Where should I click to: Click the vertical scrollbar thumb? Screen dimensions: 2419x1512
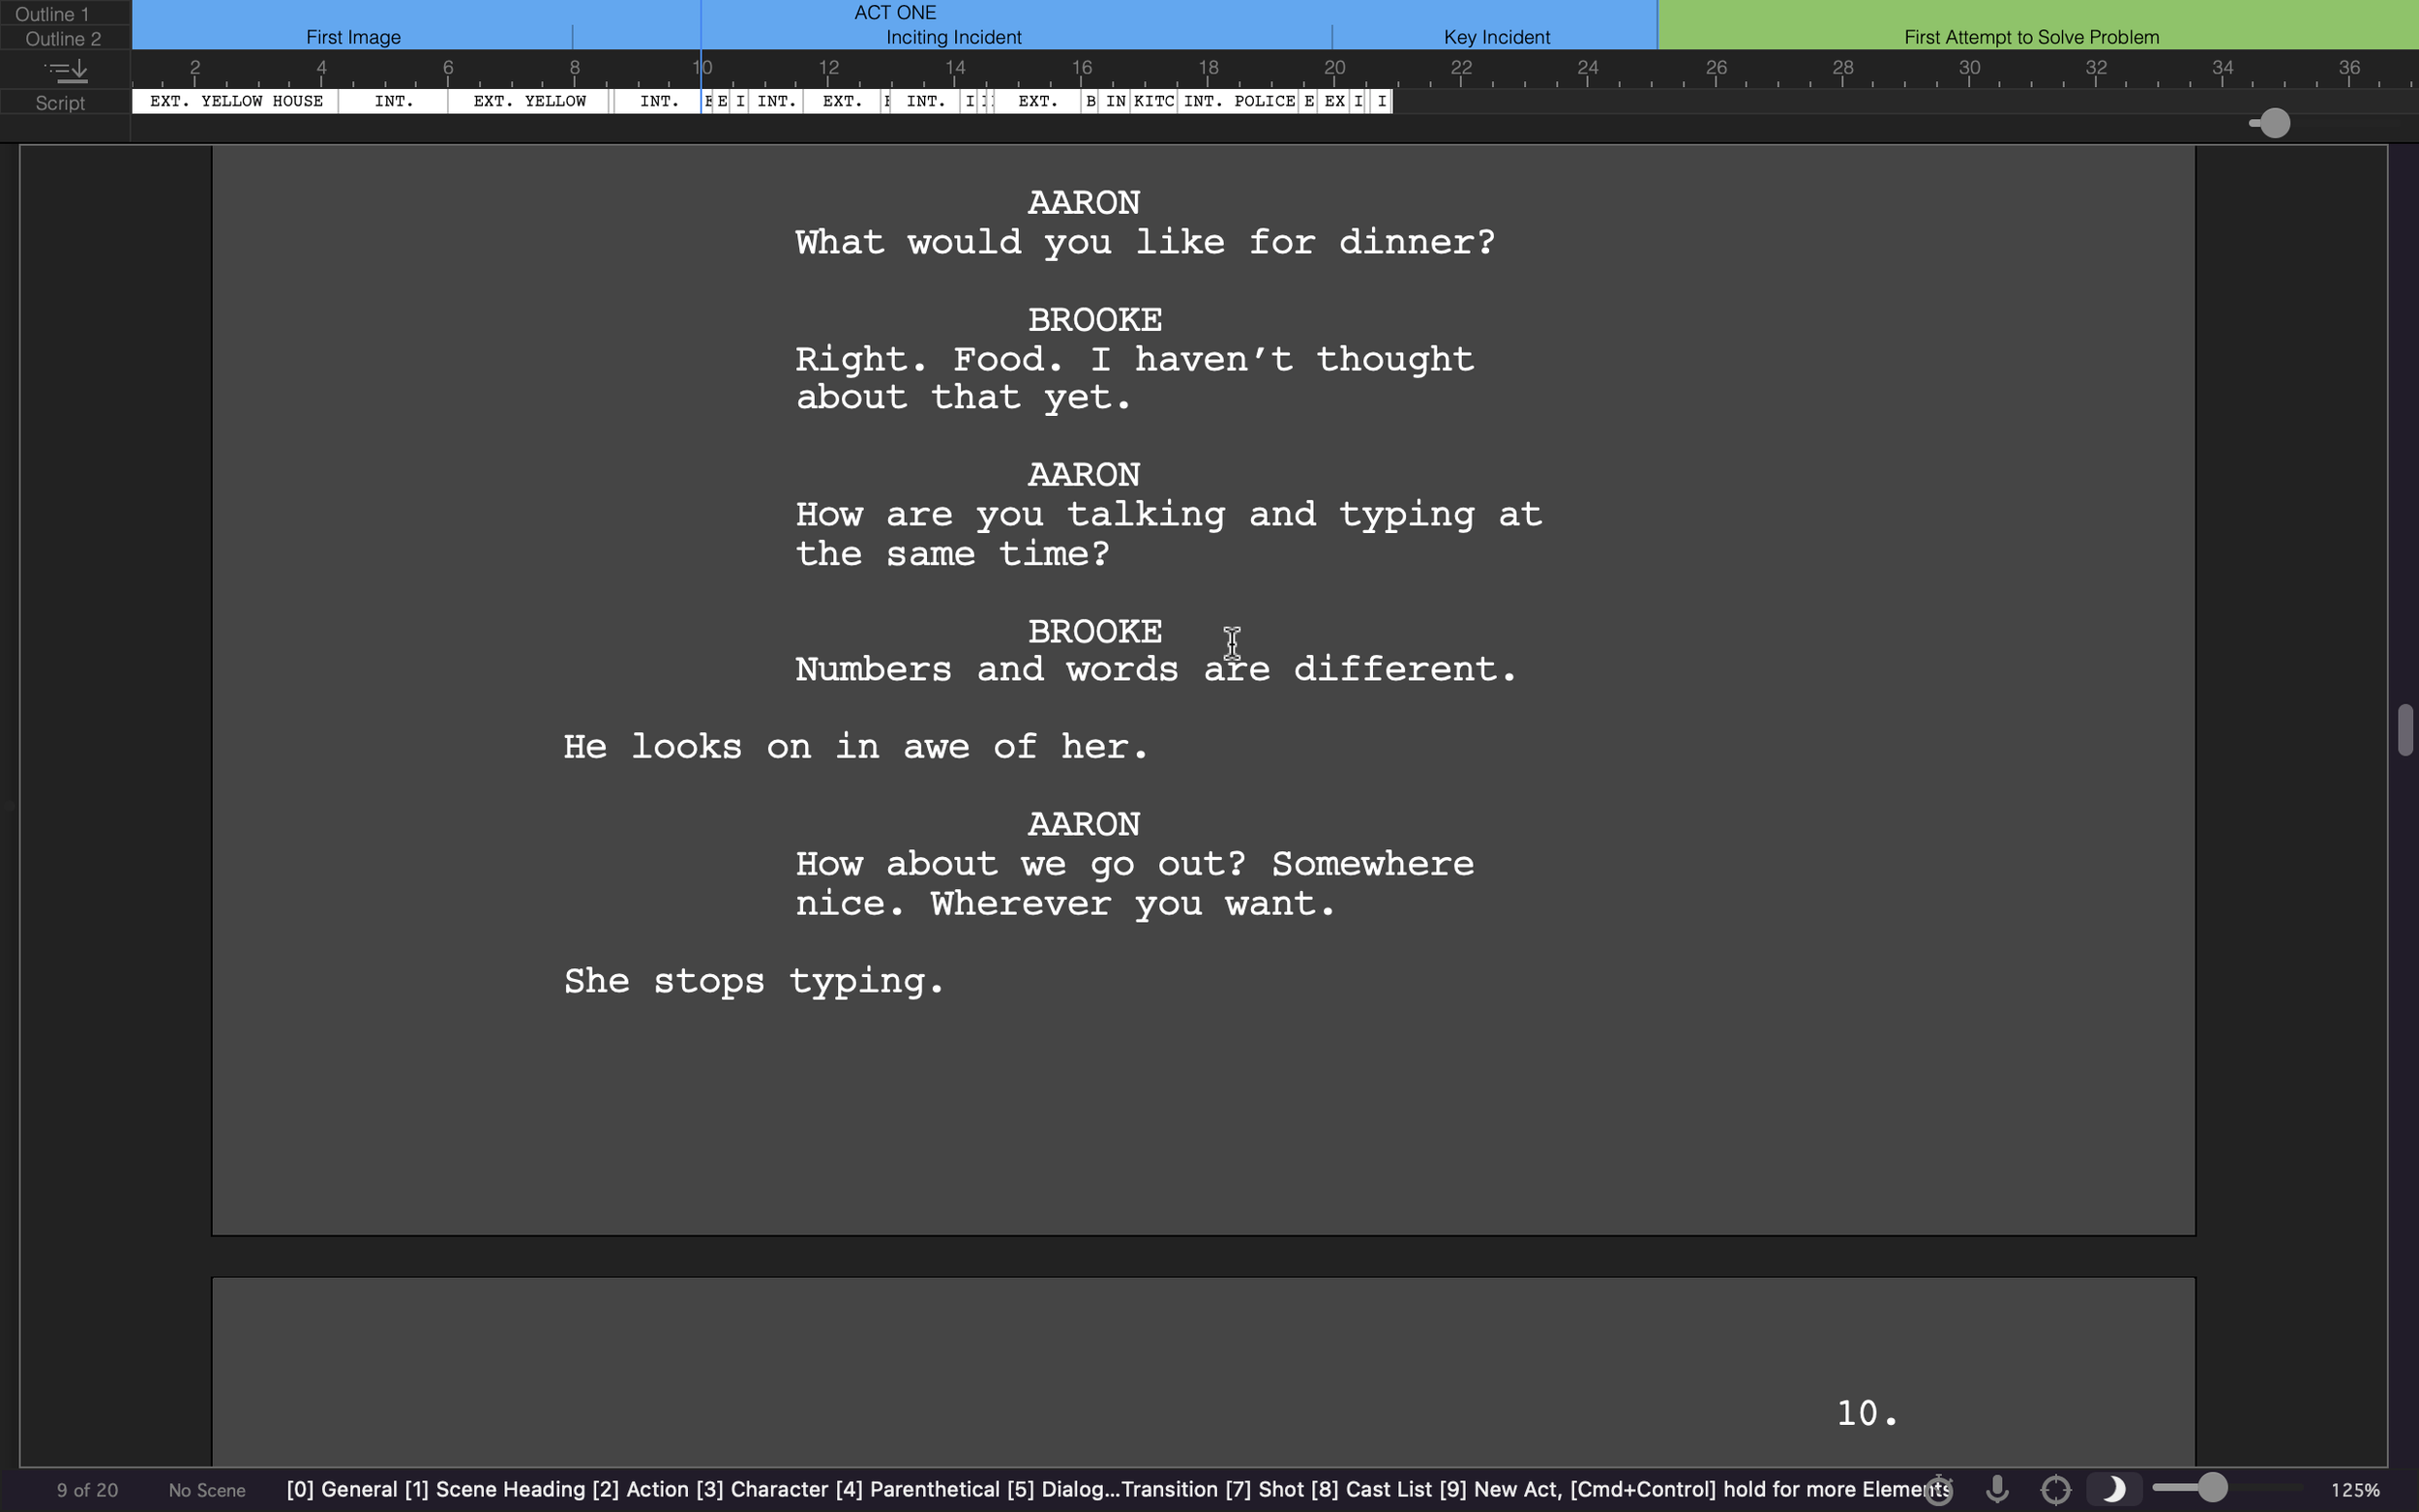[x=2405, y=730]
